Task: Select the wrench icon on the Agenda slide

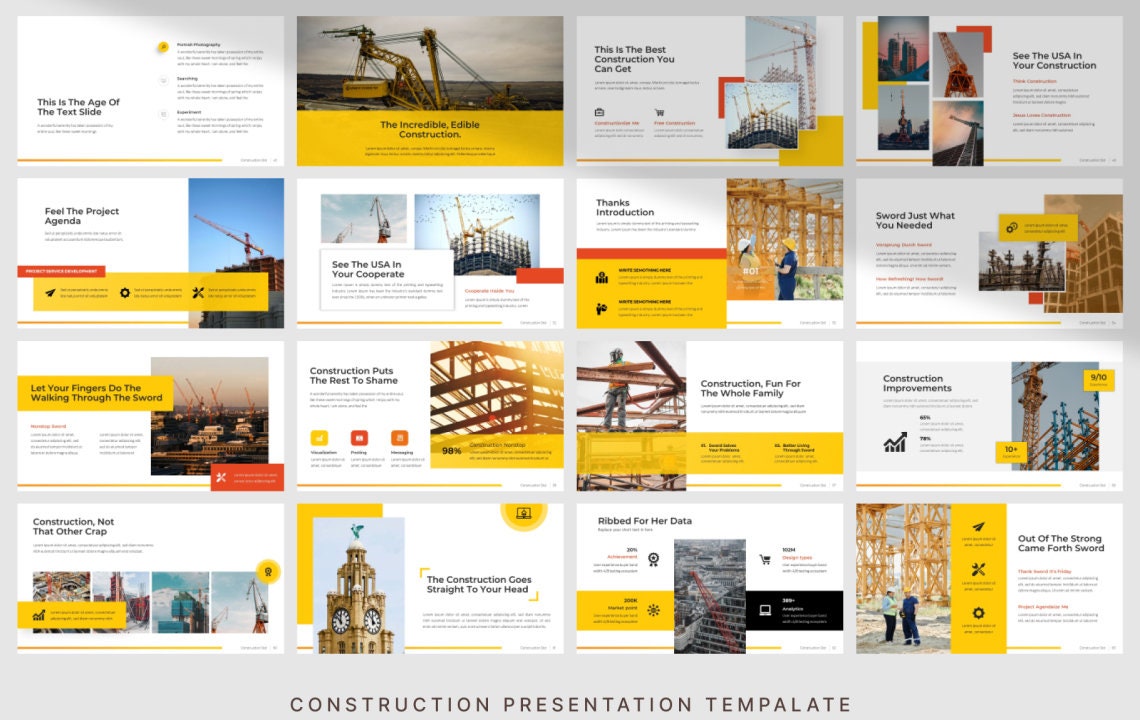Action: [197, 292]
